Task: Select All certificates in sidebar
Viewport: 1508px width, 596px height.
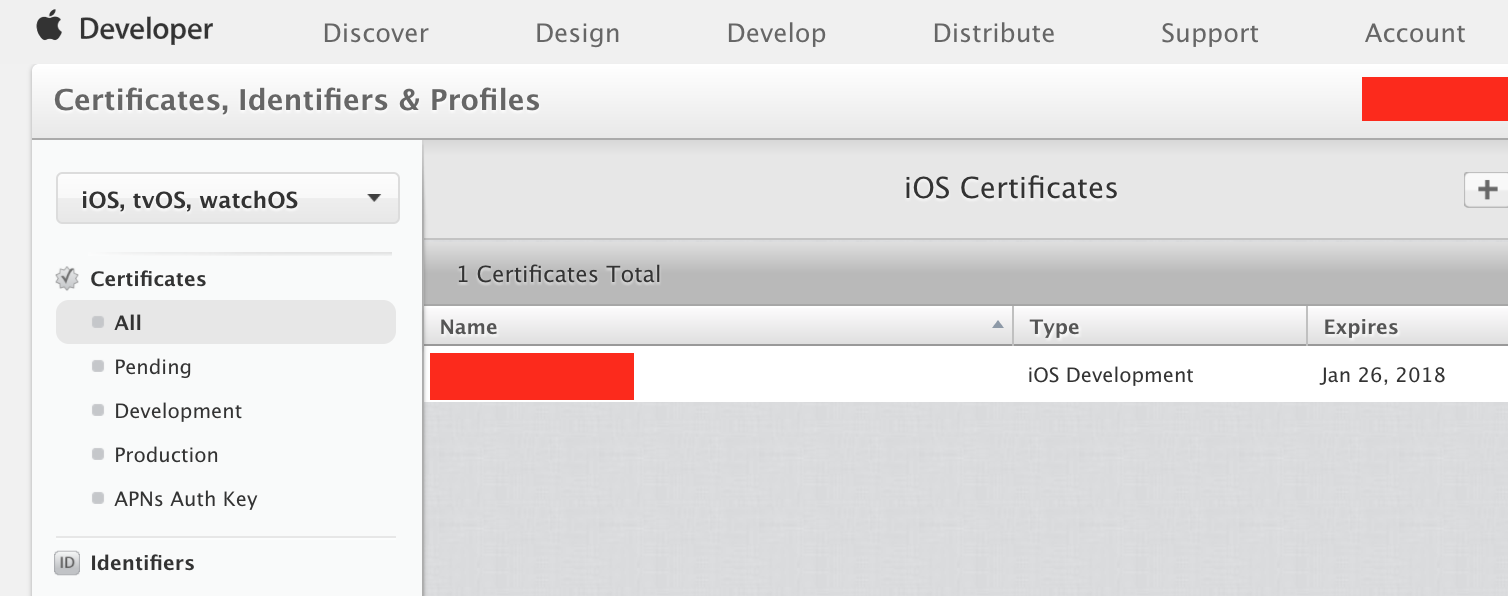Action: coord(226,323)
